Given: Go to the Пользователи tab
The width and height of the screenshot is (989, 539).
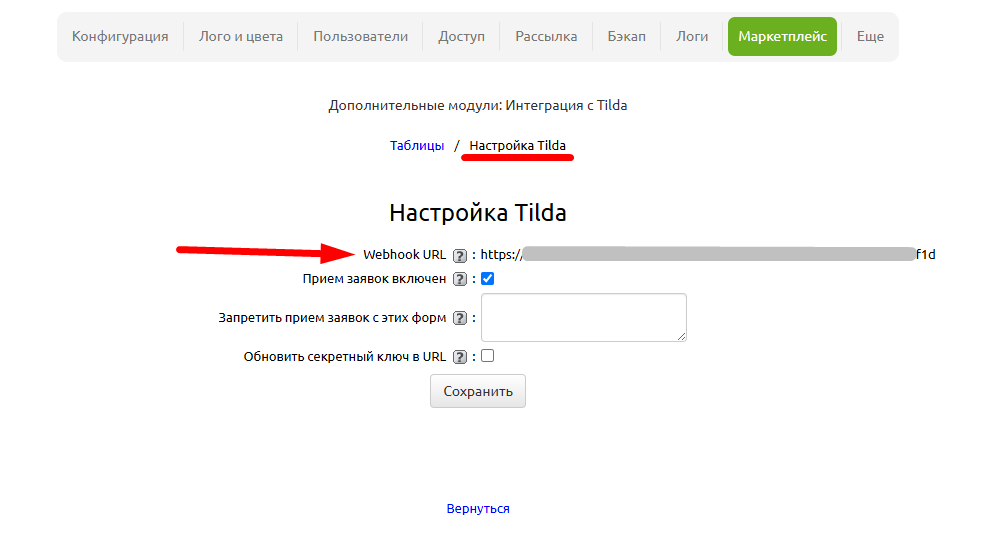Looking at the screenshot, I should coord(360,36).
